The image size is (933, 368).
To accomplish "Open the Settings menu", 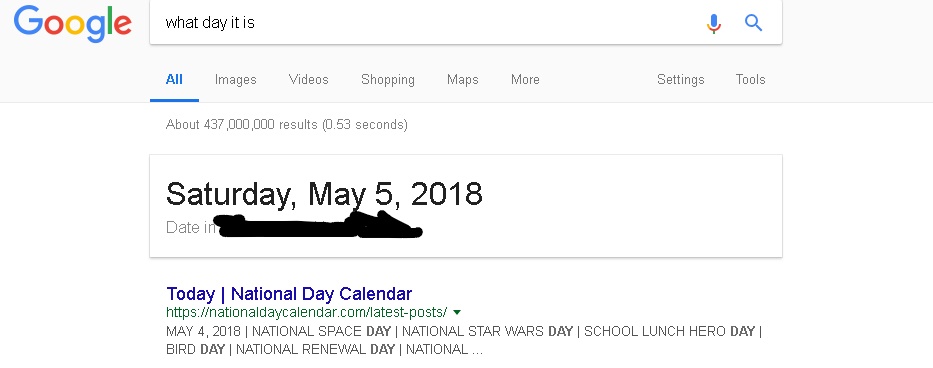I will (680, 80).
